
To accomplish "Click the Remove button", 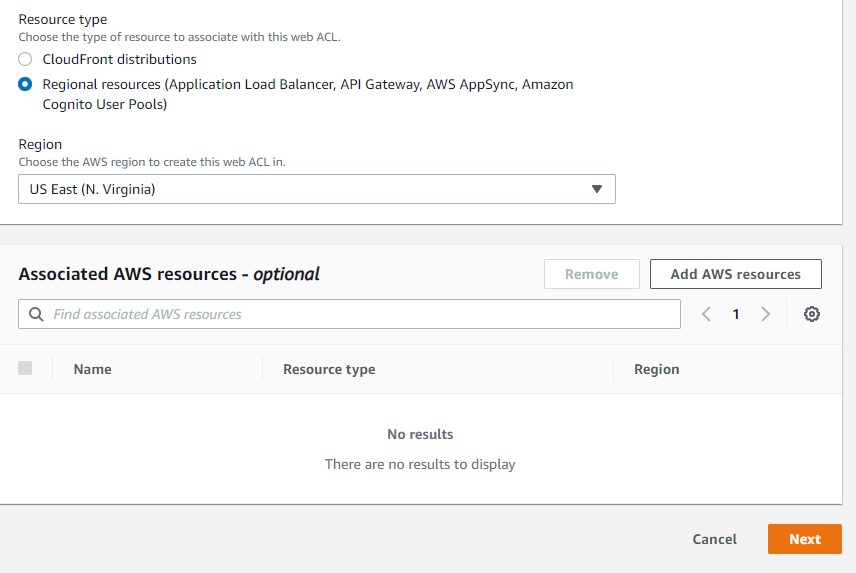I will tap(591, 274).
